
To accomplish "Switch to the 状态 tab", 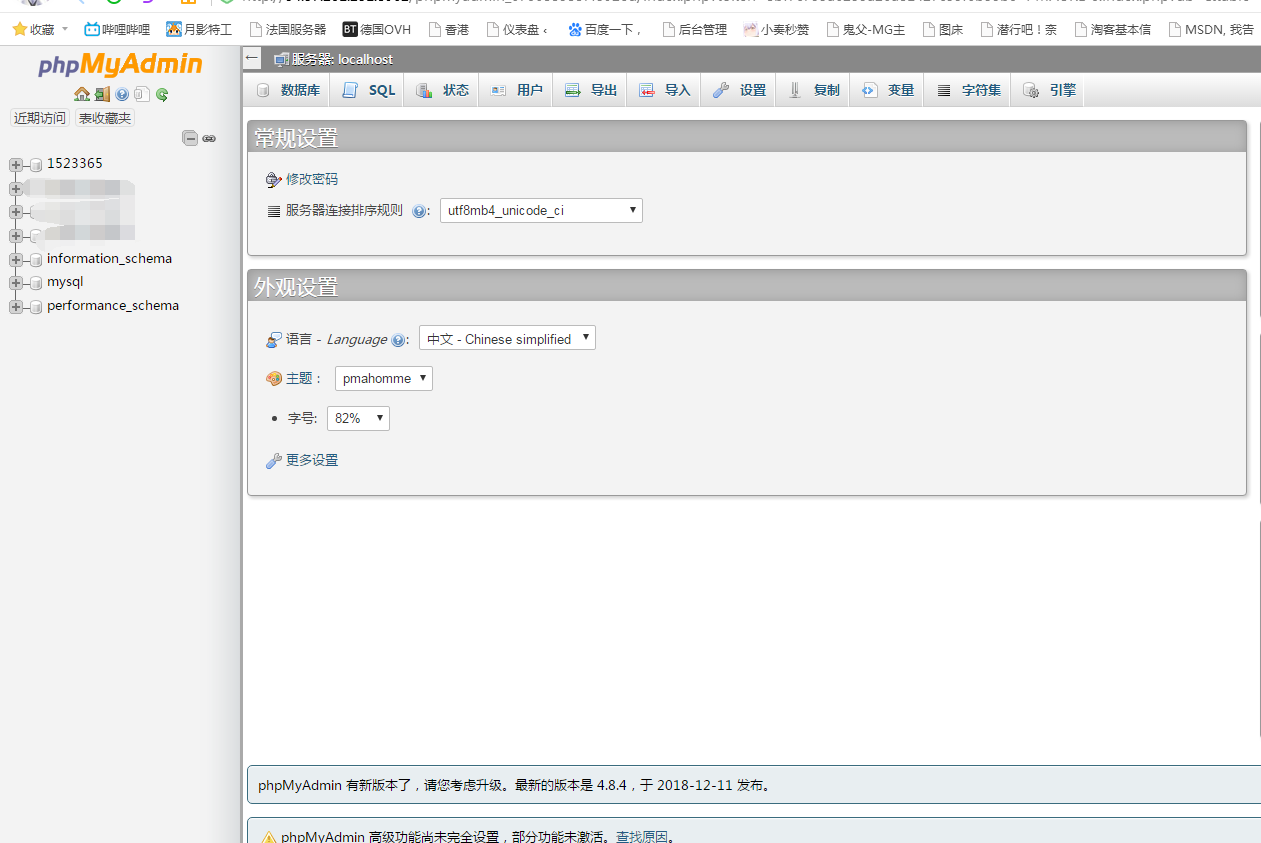I will tap(442, 90).
